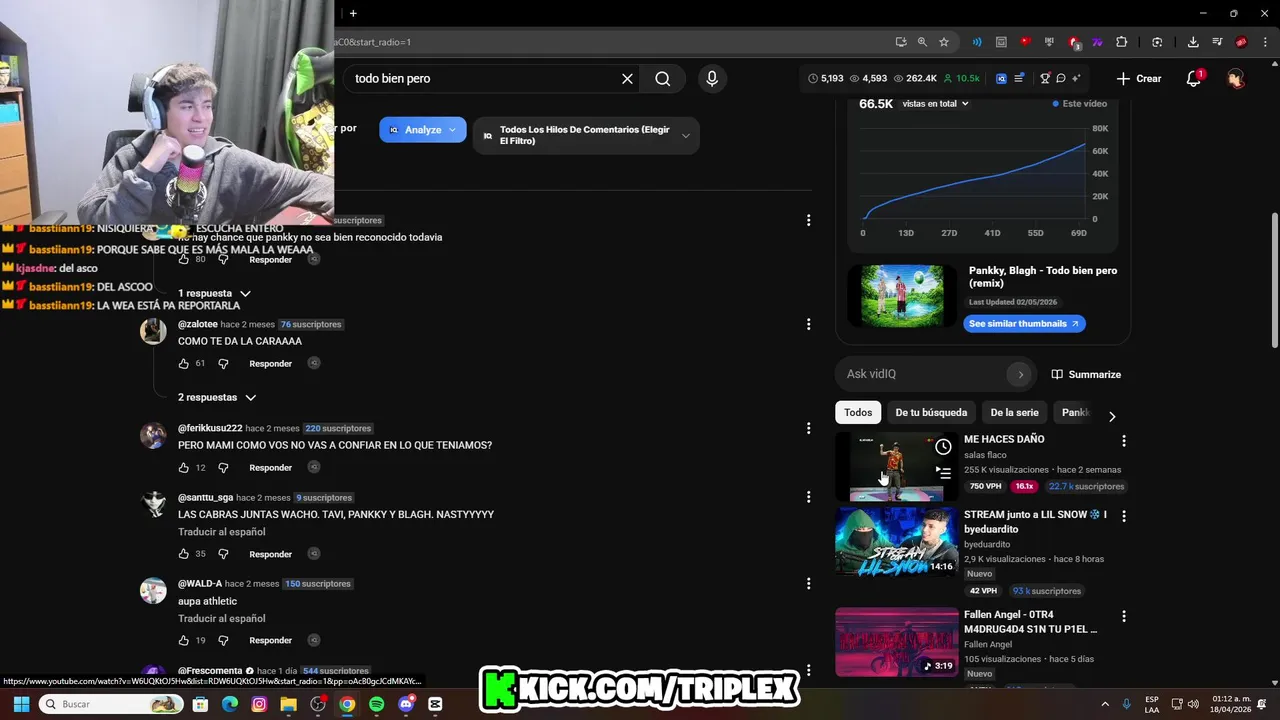The image size is (1280, 720).
Task: Open more options for santtu_sga comment
Action: point(808,497)
